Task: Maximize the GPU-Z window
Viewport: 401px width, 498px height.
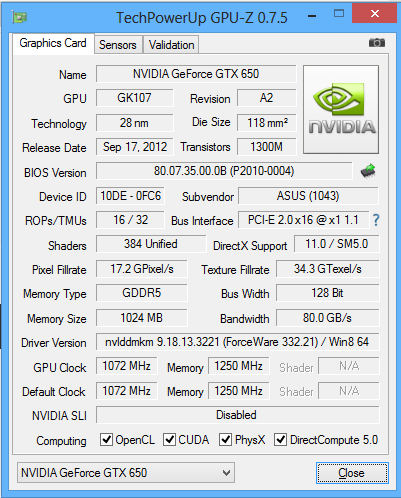Action: click(x=339, y=13)
